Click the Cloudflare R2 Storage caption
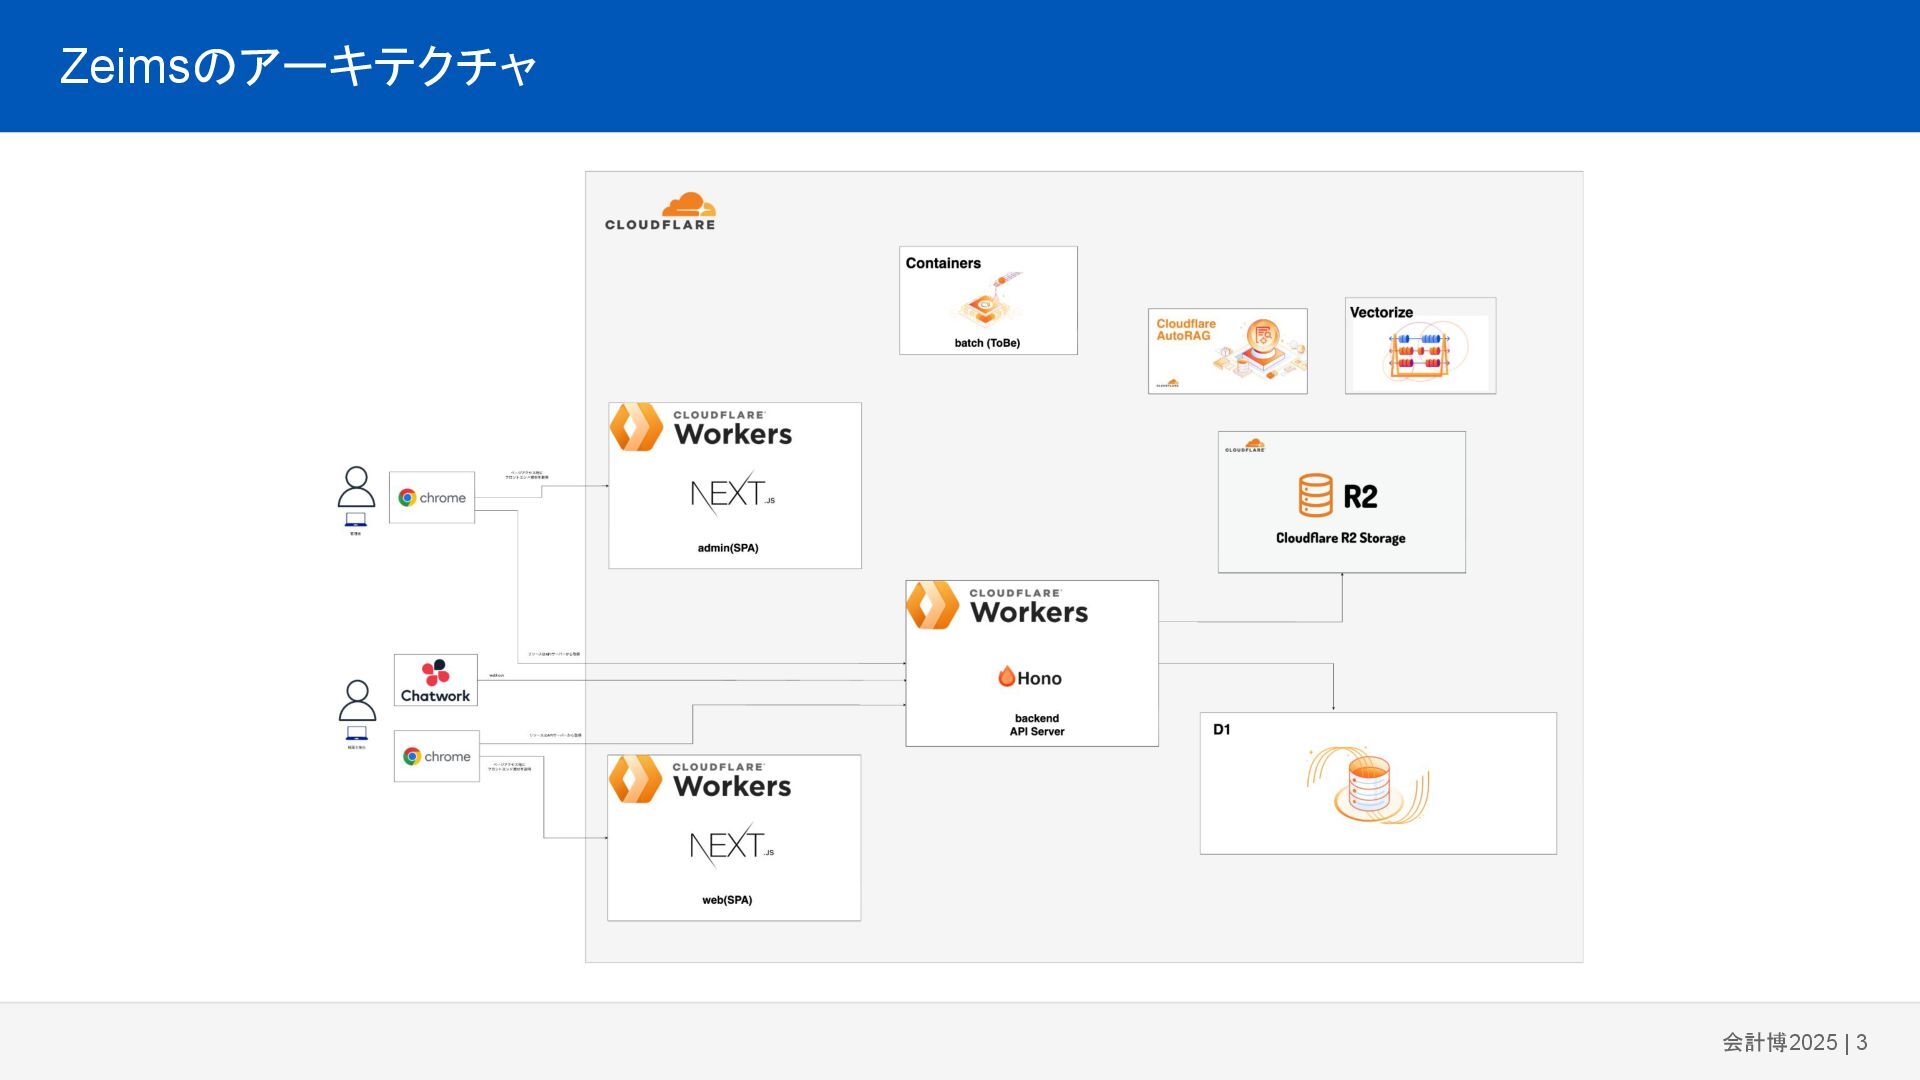This screenshot has width=1920, height=1080. pyautogui.click(x=1340, y=538)
